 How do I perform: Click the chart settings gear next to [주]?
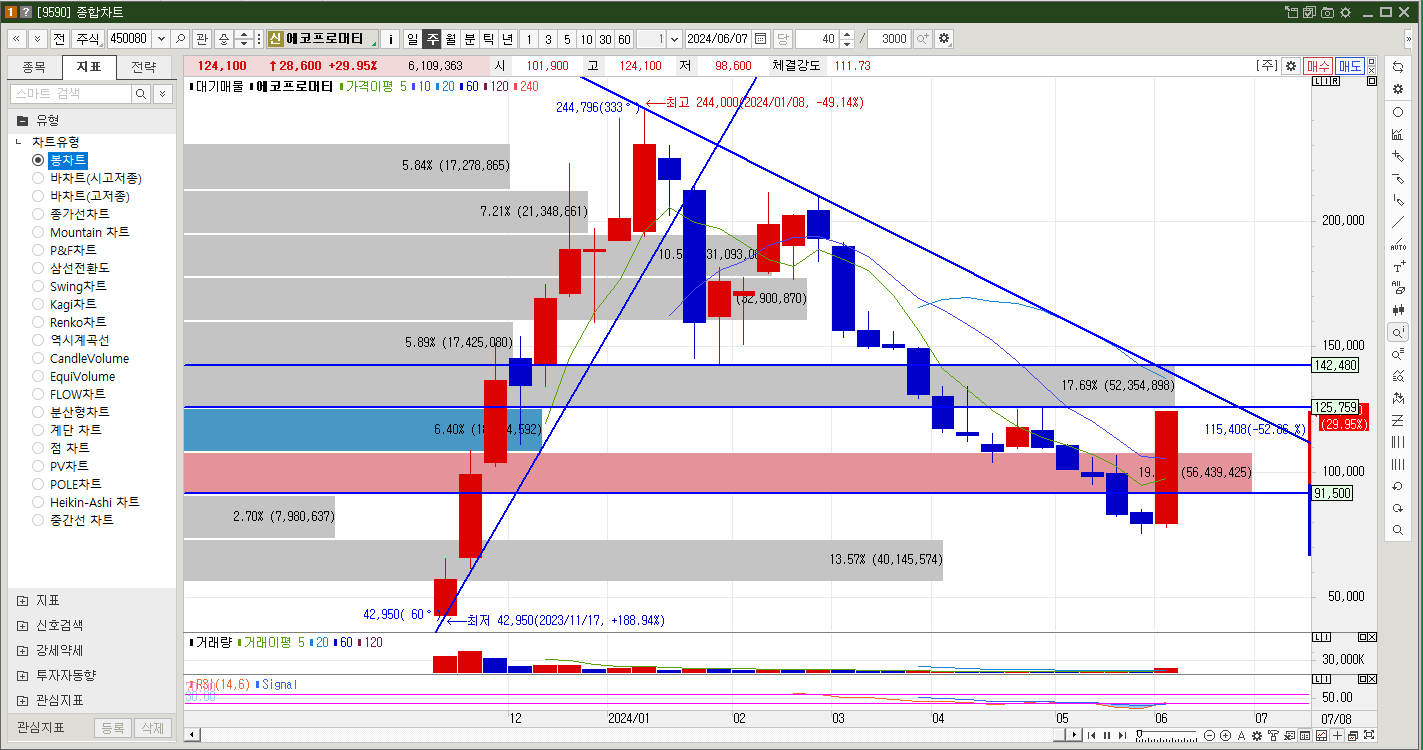1291,66
